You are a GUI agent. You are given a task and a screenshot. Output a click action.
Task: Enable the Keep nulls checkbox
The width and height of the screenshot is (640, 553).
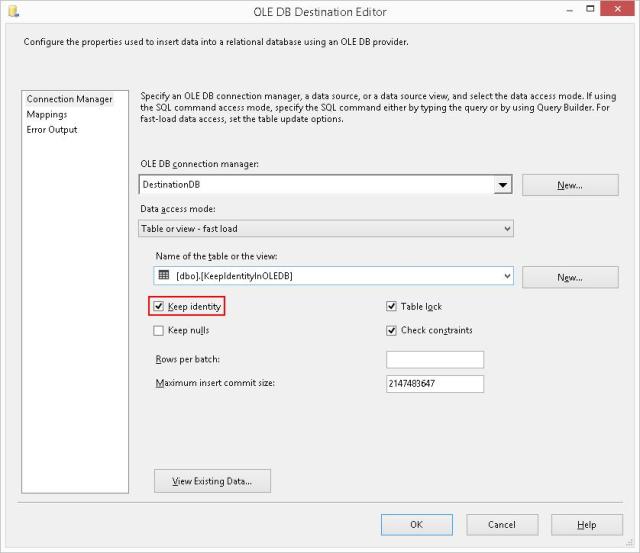(x=159, y=330)
